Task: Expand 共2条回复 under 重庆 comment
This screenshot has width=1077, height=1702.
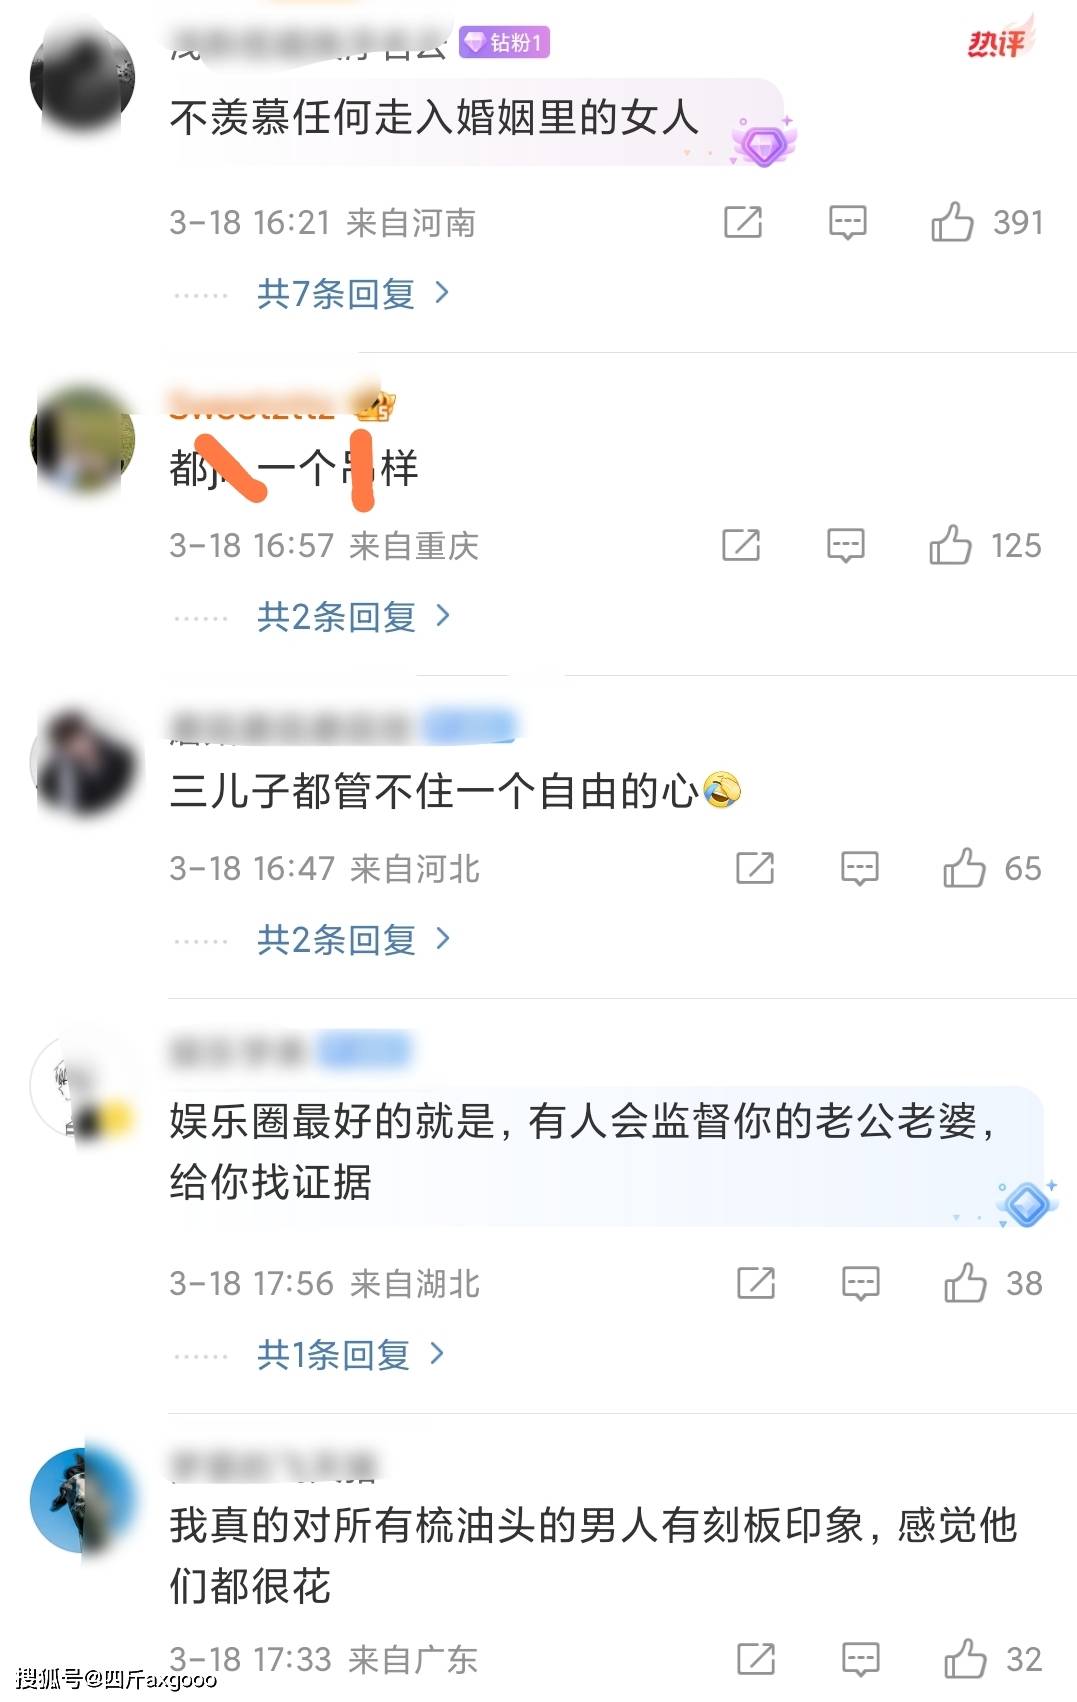Action: coord(353,616)
